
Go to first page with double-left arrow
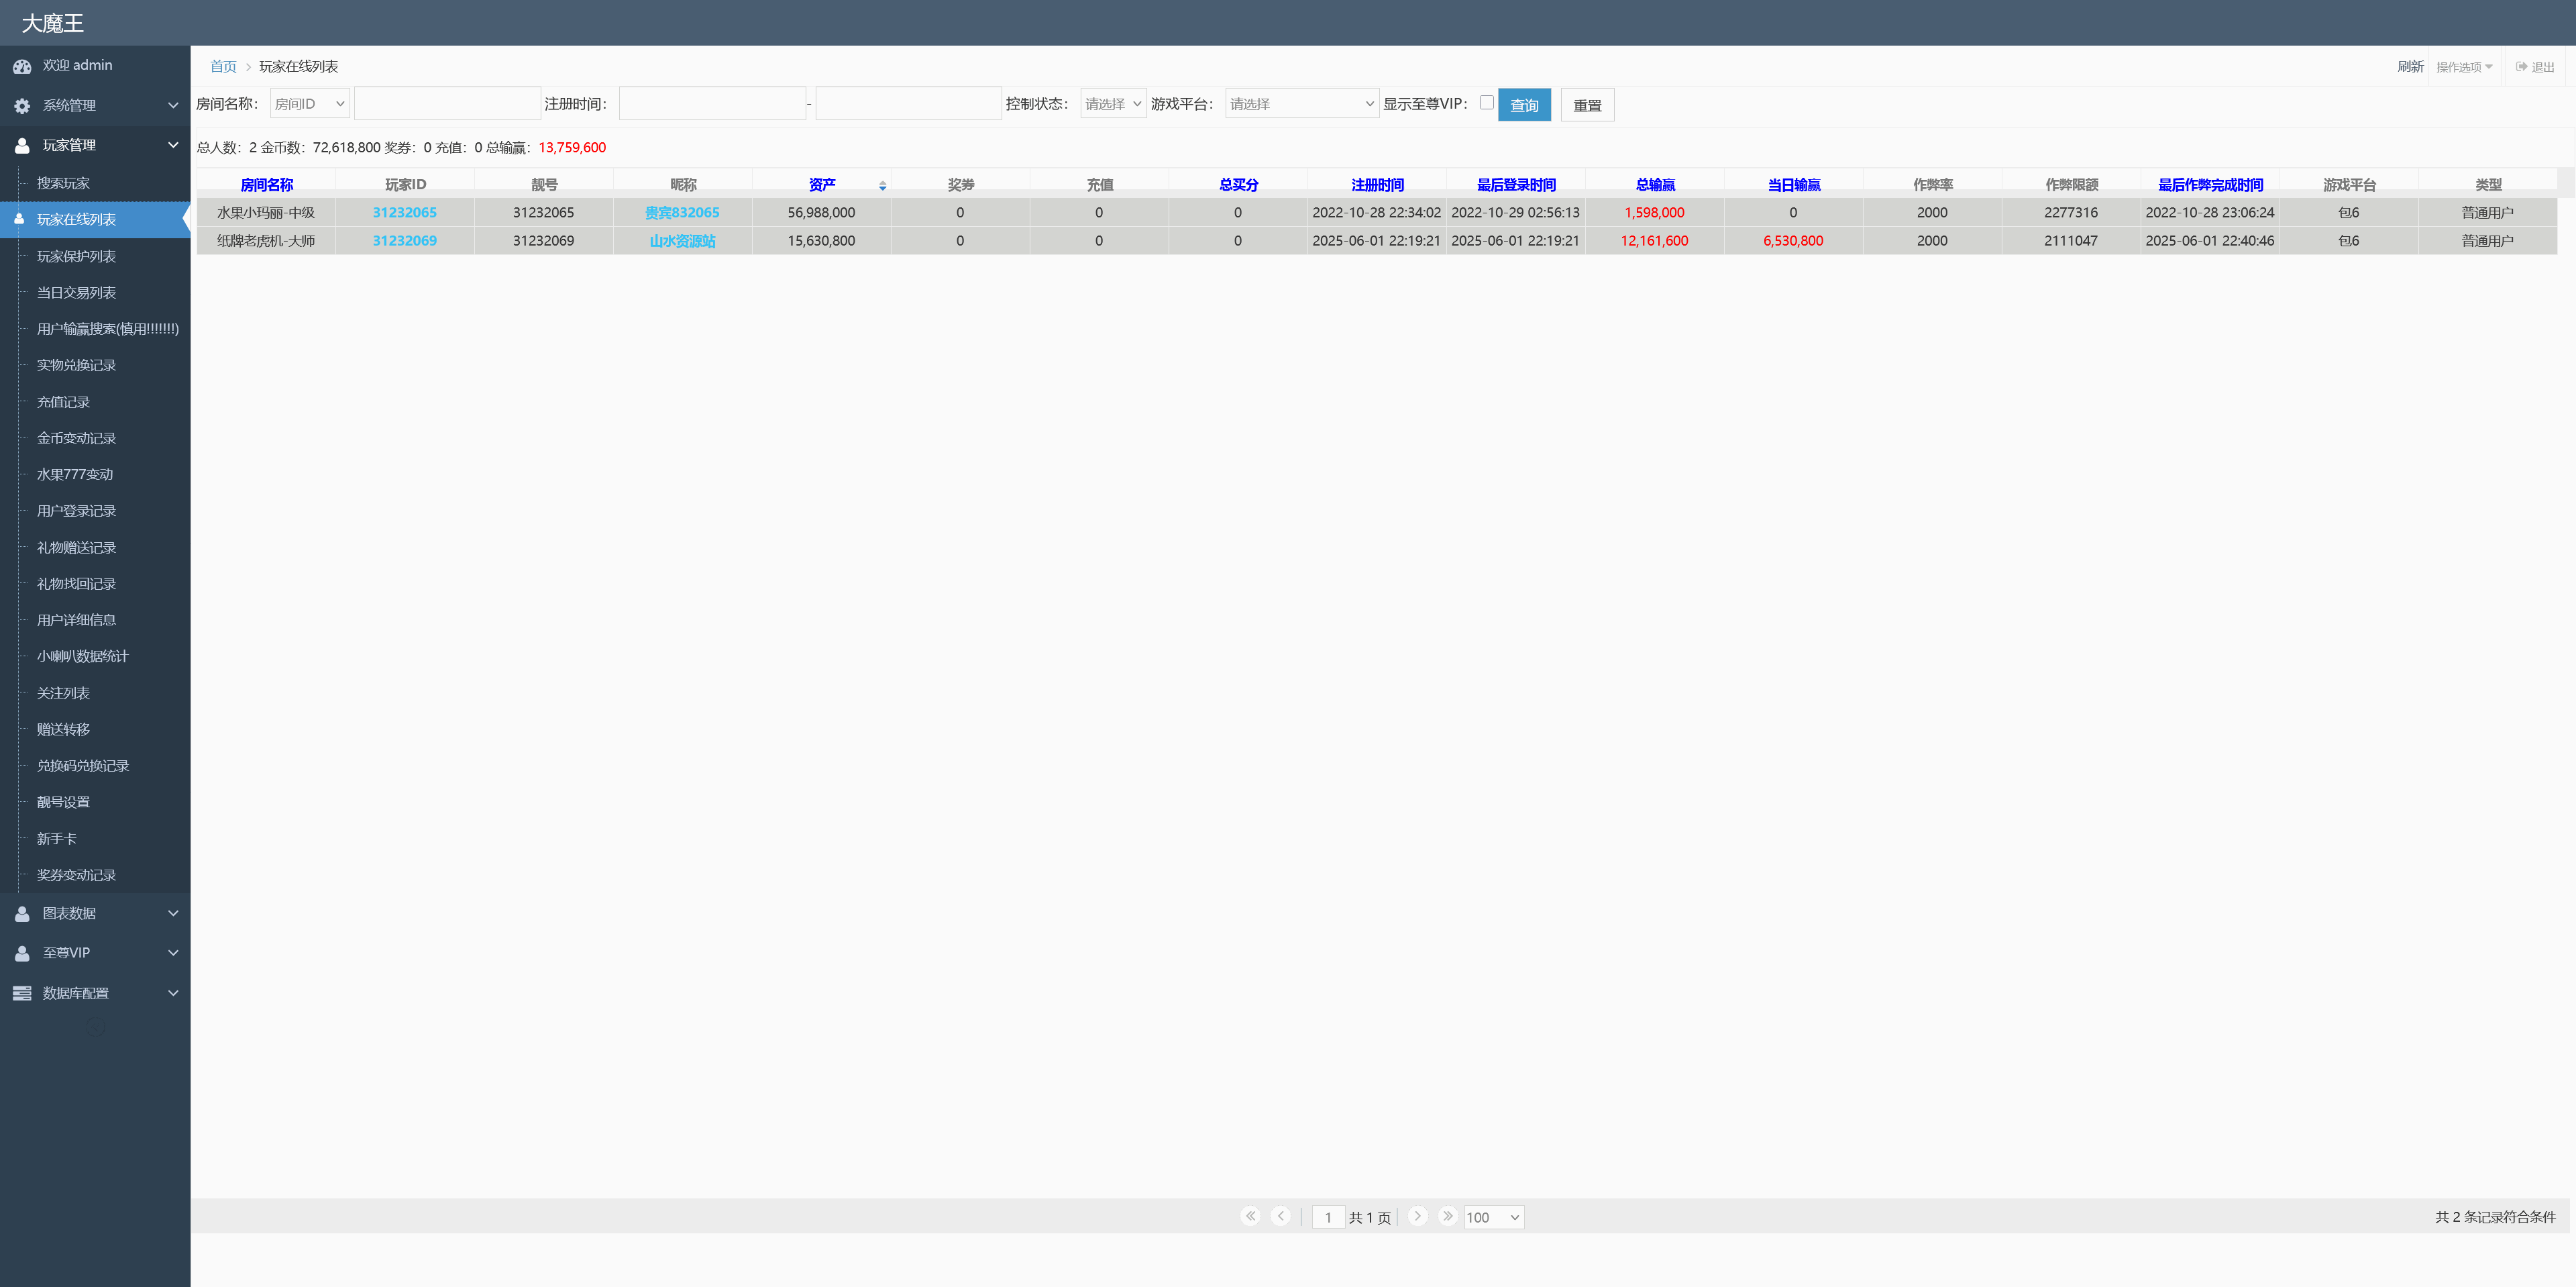coord(1250,1216)
